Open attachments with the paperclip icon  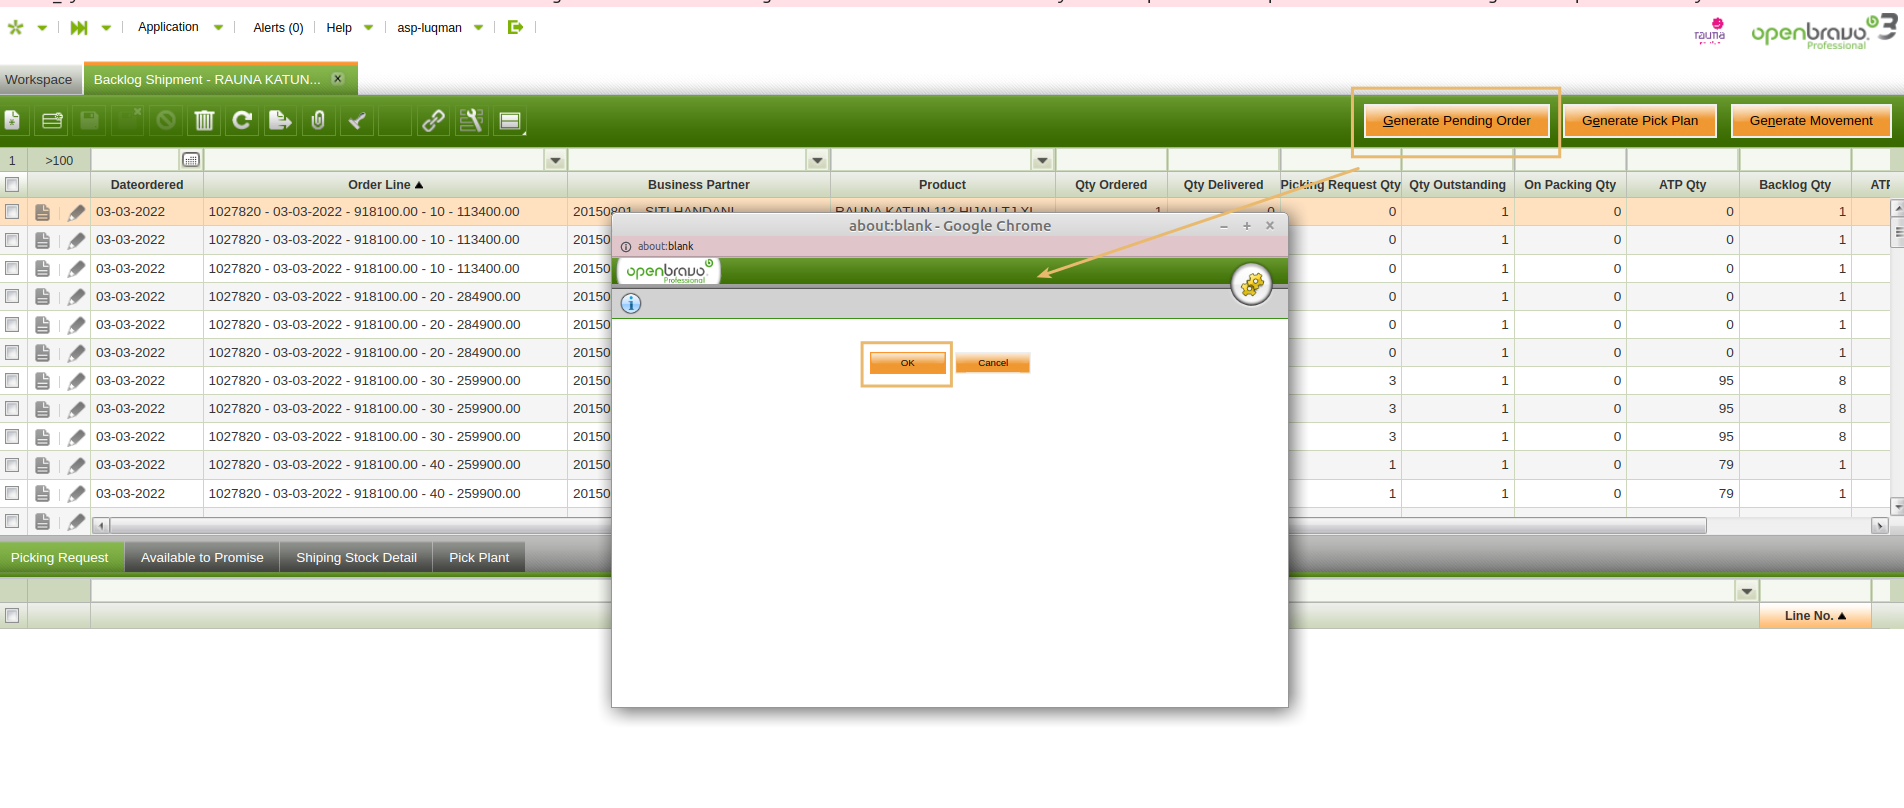[x=318, y=121]
